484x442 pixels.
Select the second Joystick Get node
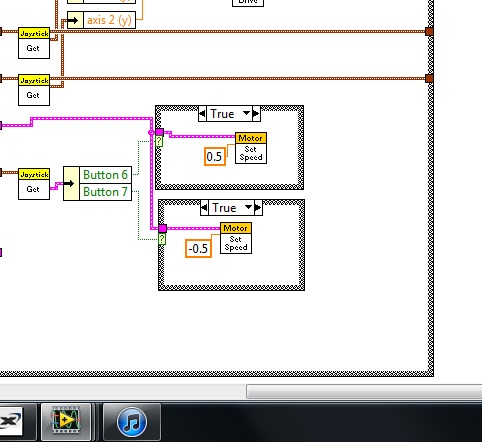[x=34, y=90]
